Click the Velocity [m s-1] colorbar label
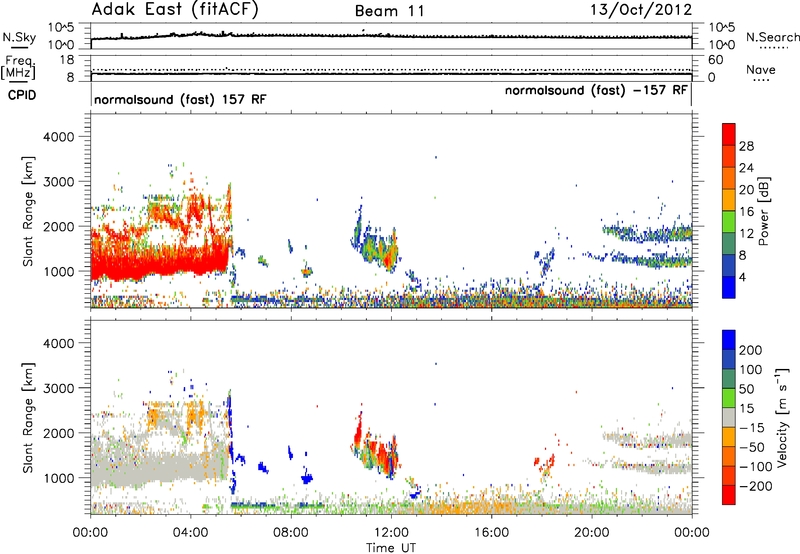 click(782, 417)
